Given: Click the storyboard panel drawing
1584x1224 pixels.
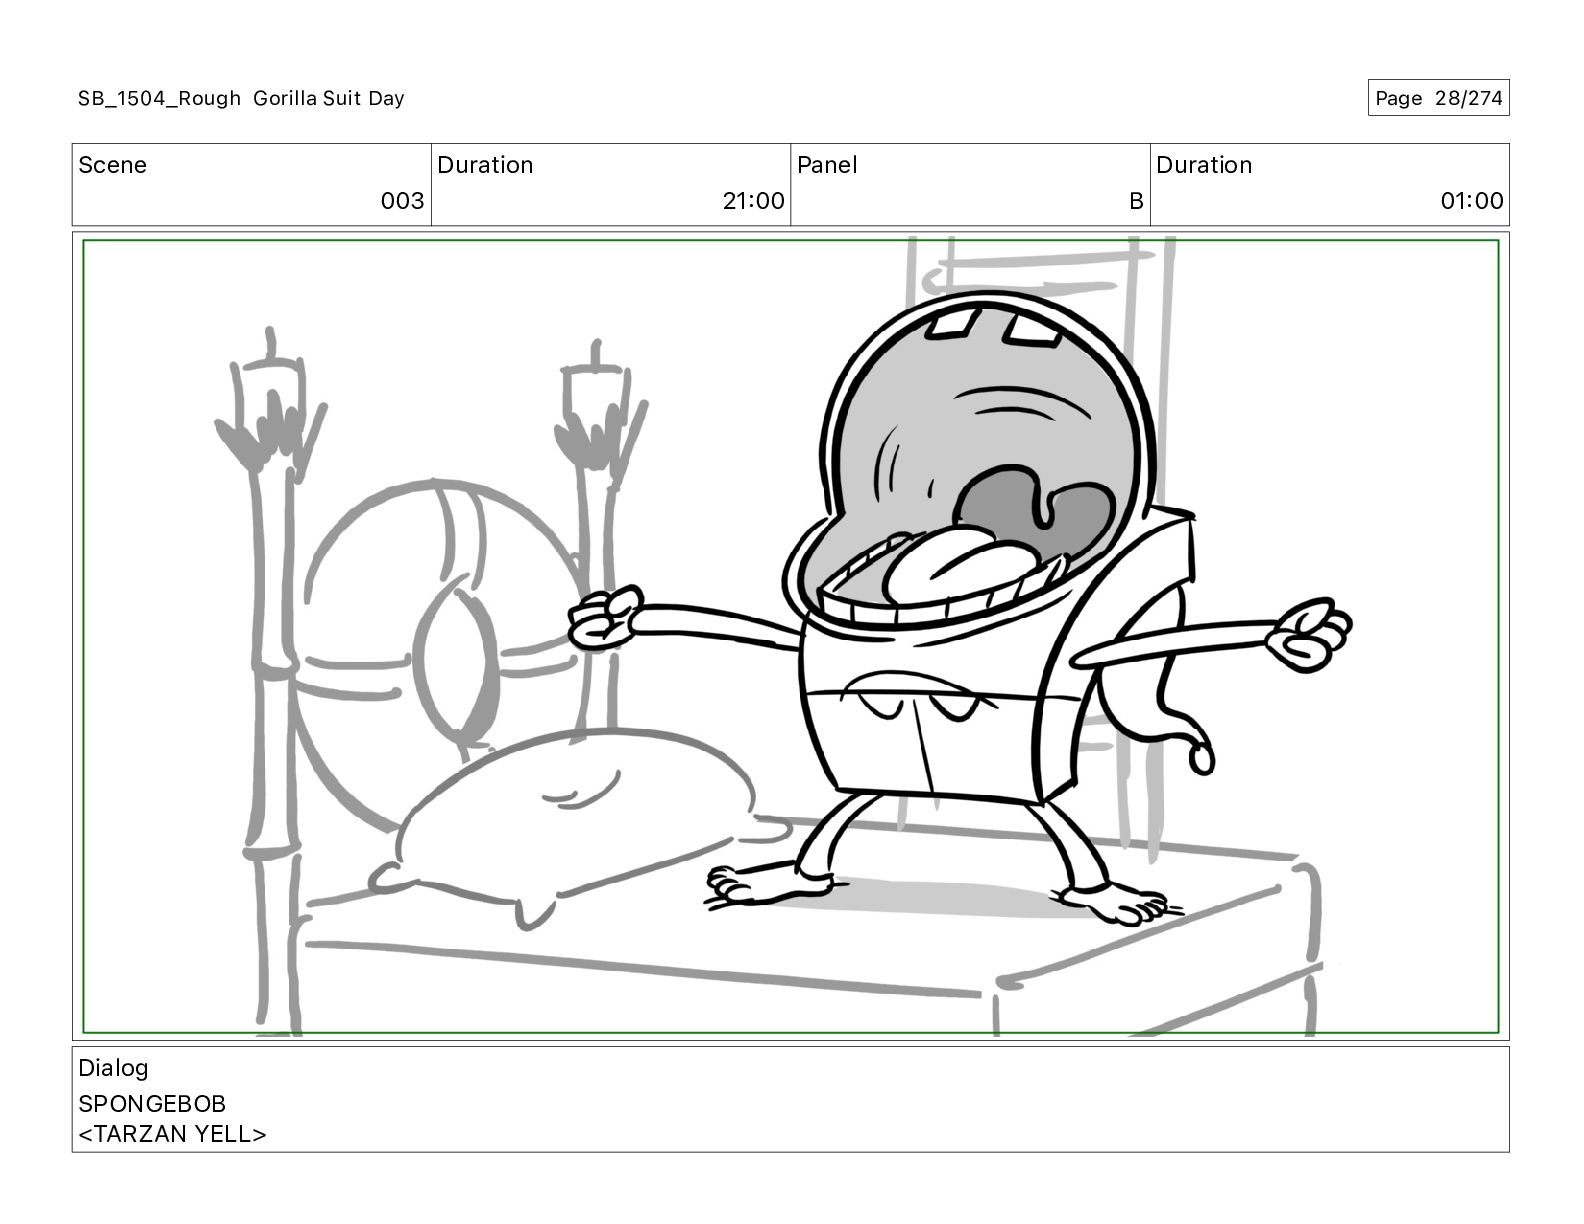Looking at the screenshot, I should (790, 636).
